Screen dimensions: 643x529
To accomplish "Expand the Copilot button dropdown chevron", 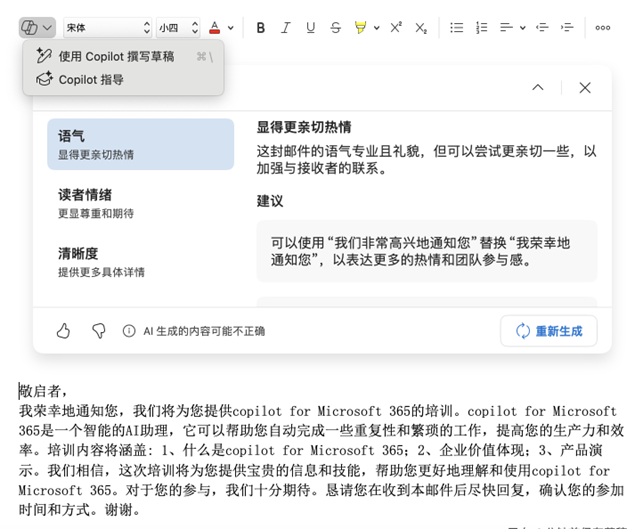I will pos(48,28).
